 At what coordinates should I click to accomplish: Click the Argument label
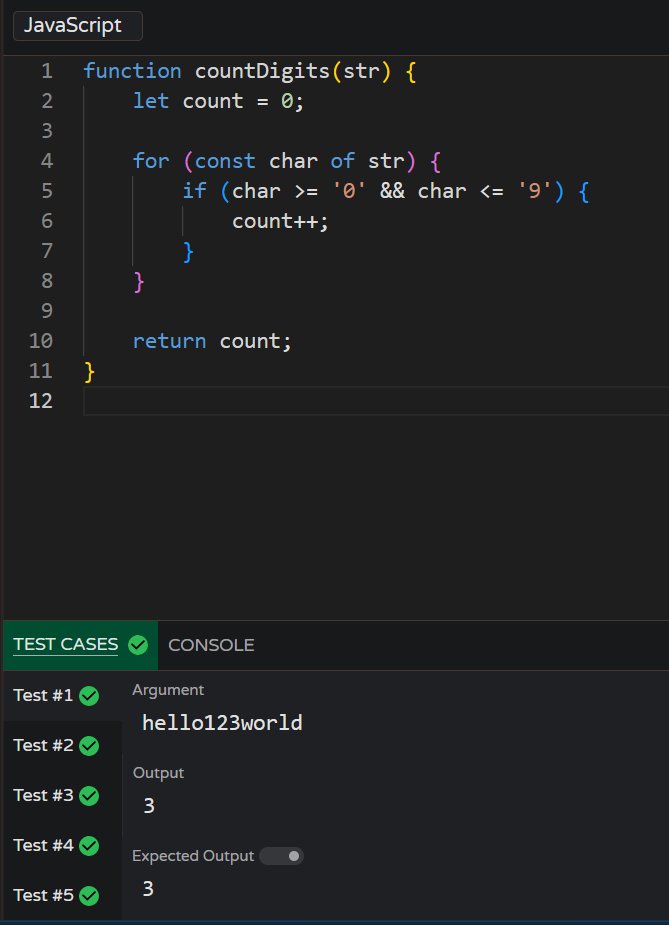(x=168, y=690)
